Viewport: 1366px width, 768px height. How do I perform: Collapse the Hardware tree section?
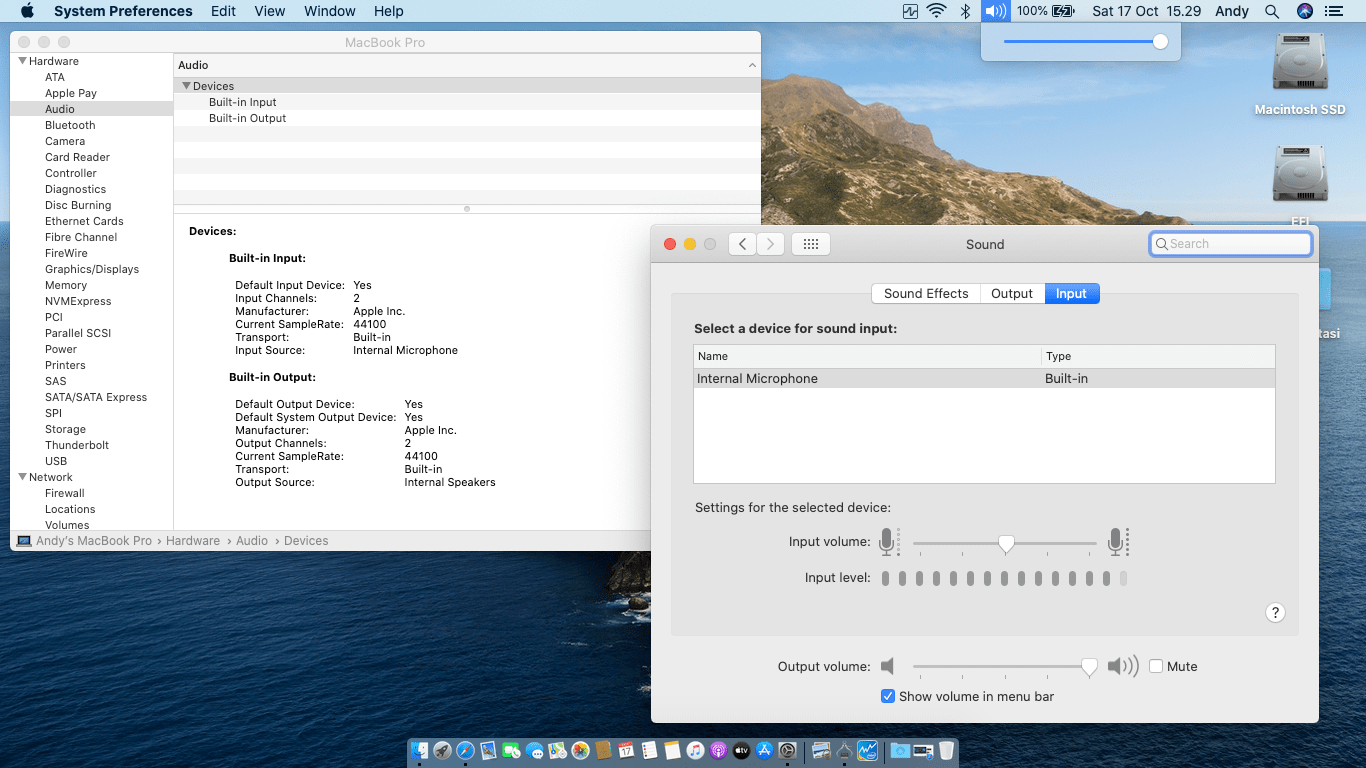[22, 61]
